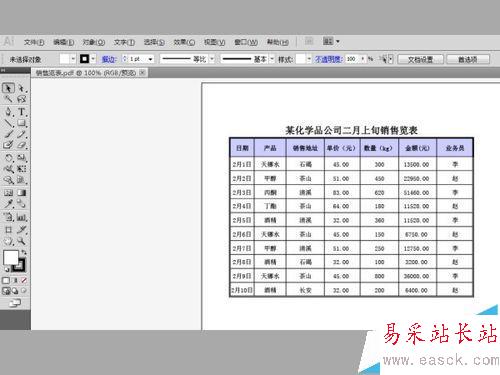The image size is (500, 375).
Task: Select the Magic Wand tool
Action: 8,99
